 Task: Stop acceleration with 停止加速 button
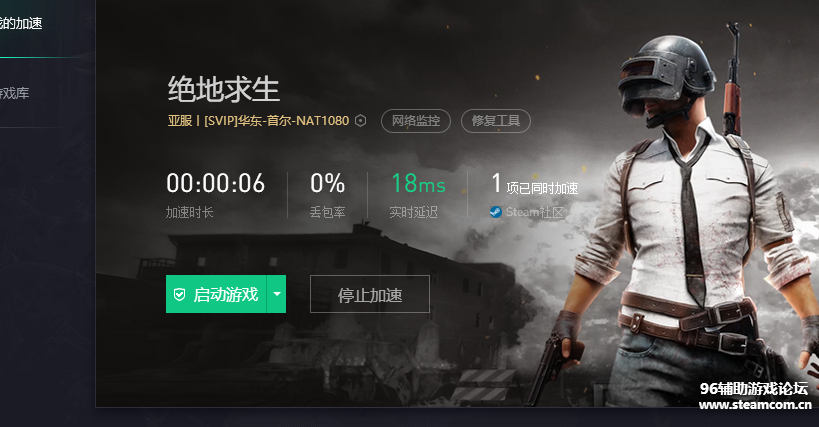click(370, 294)
